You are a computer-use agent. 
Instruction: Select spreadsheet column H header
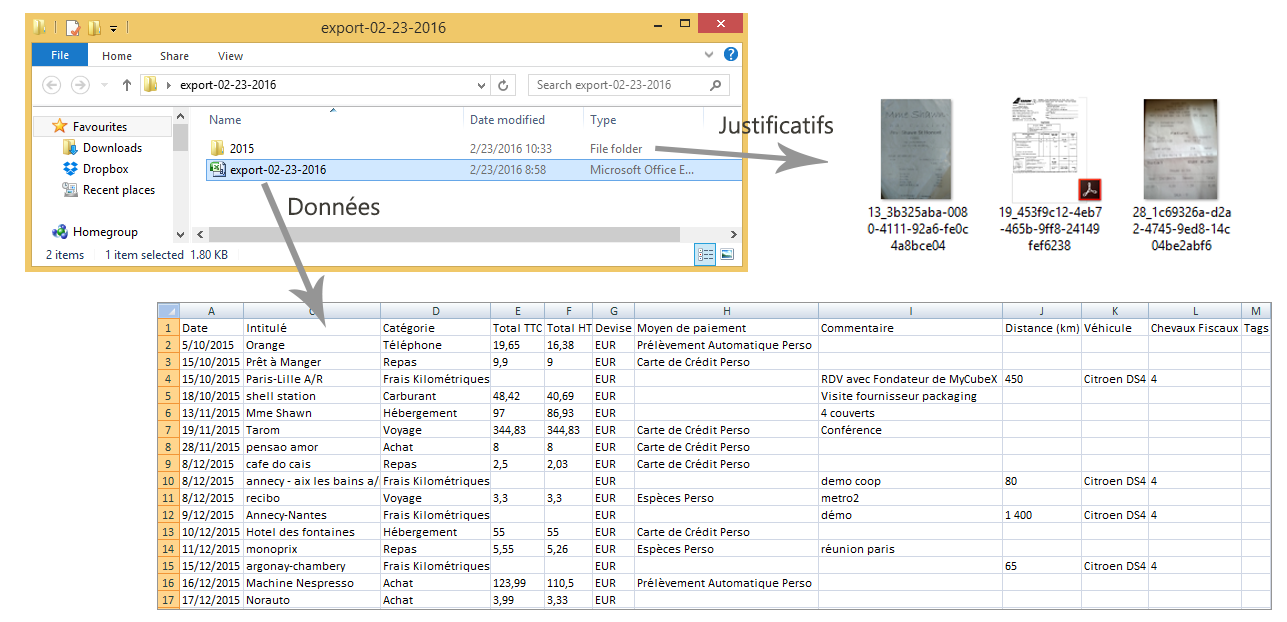coord(726,311)
